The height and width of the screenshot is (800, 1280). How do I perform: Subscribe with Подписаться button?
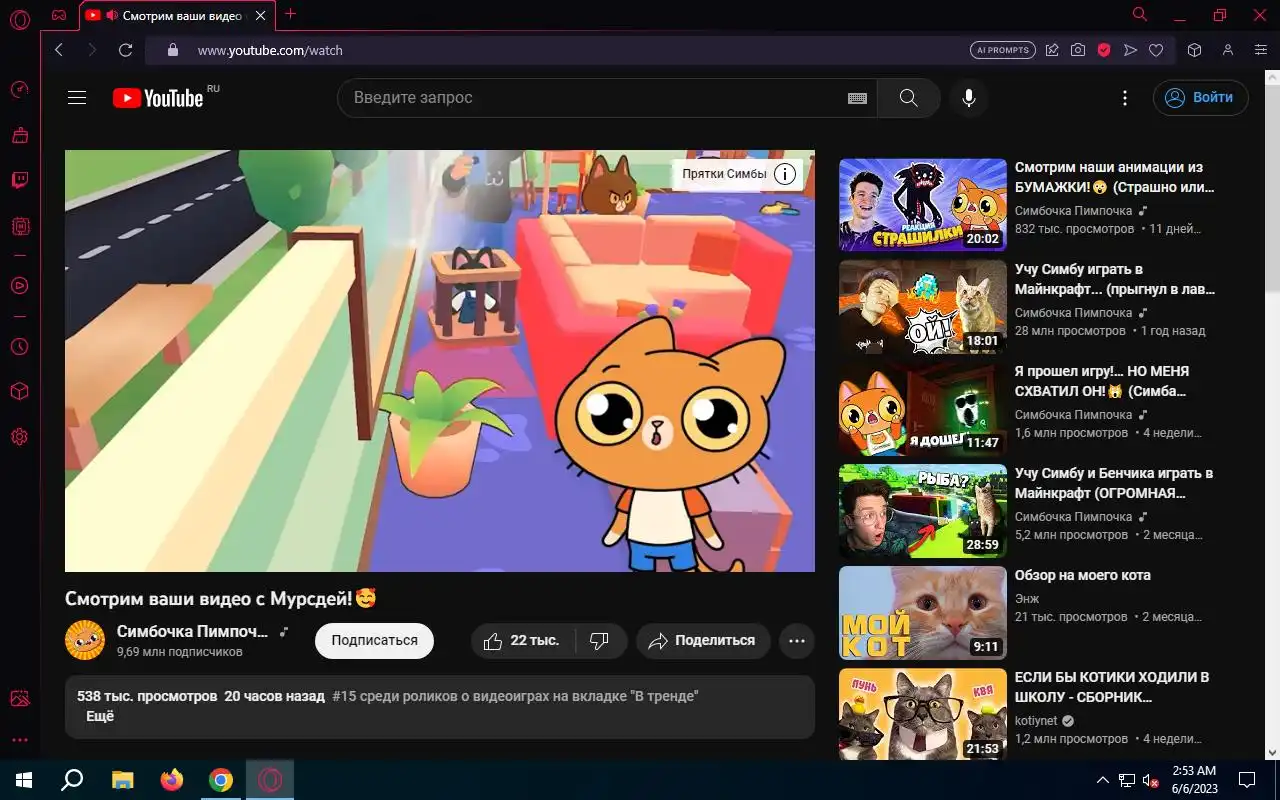click(374, 641)
